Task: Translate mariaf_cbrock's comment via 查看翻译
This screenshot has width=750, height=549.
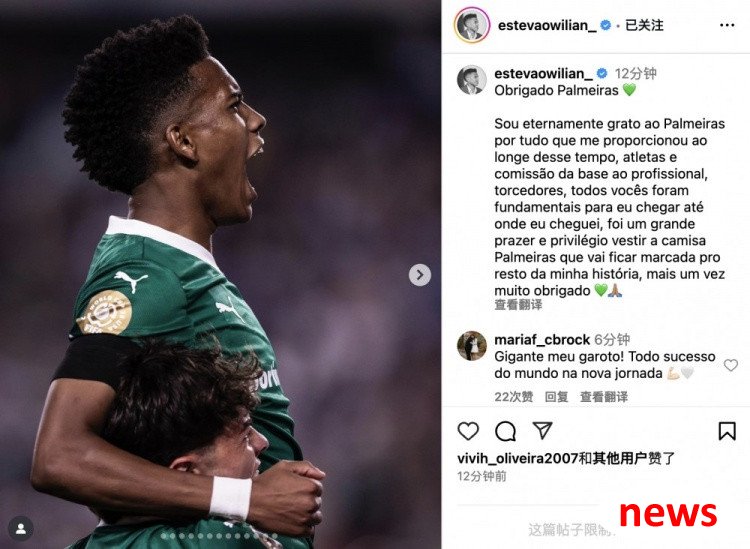Action: pyautogui.click(x=604, y=396)
